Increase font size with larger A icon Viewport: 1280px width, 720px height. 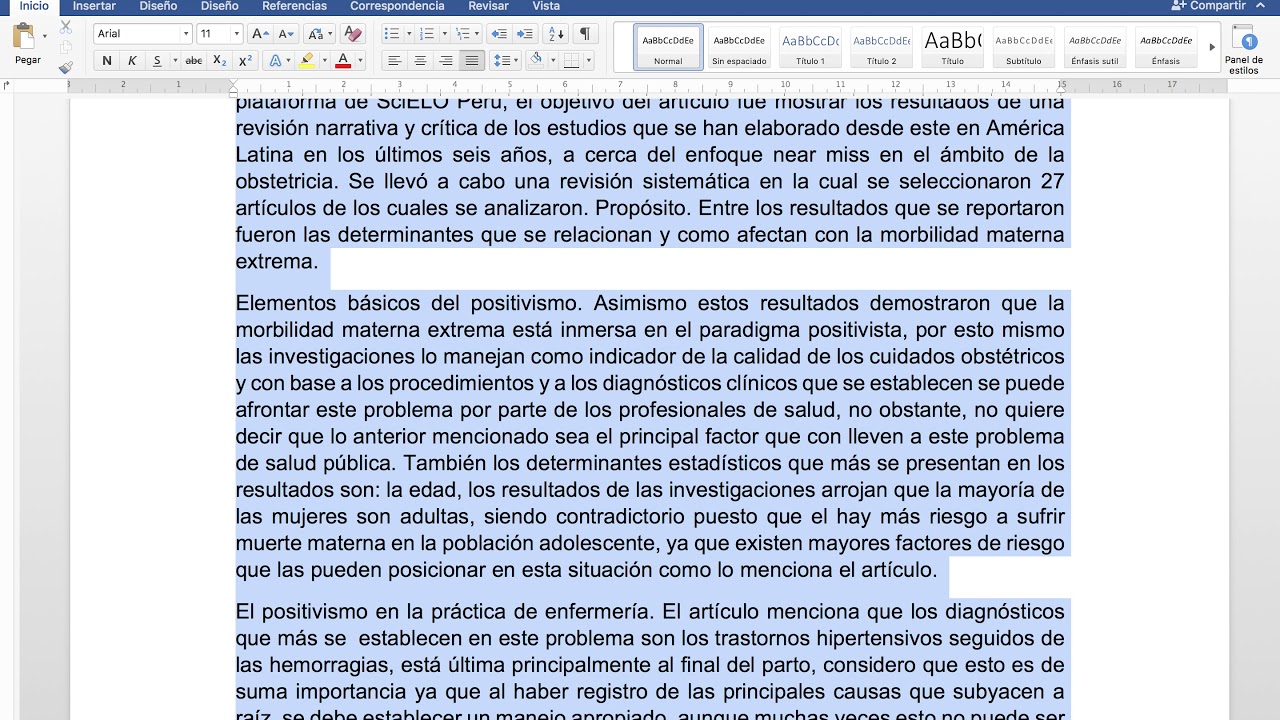(x=260, y=34)
